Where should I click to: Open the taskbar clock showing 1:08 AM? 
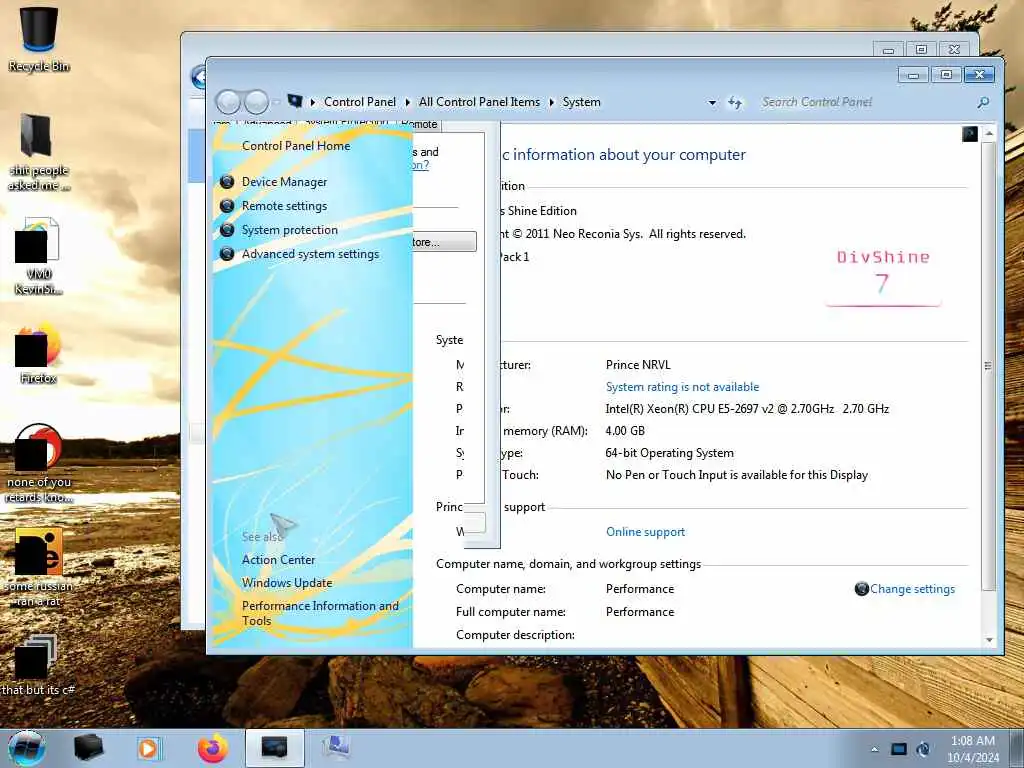tap(973, 749)
